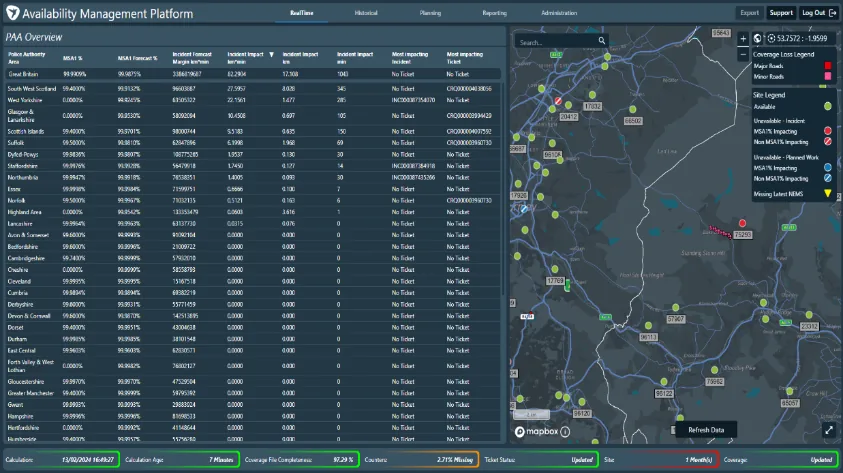
Task: Select the Greater Manchester row name
Action: (31, 393)
